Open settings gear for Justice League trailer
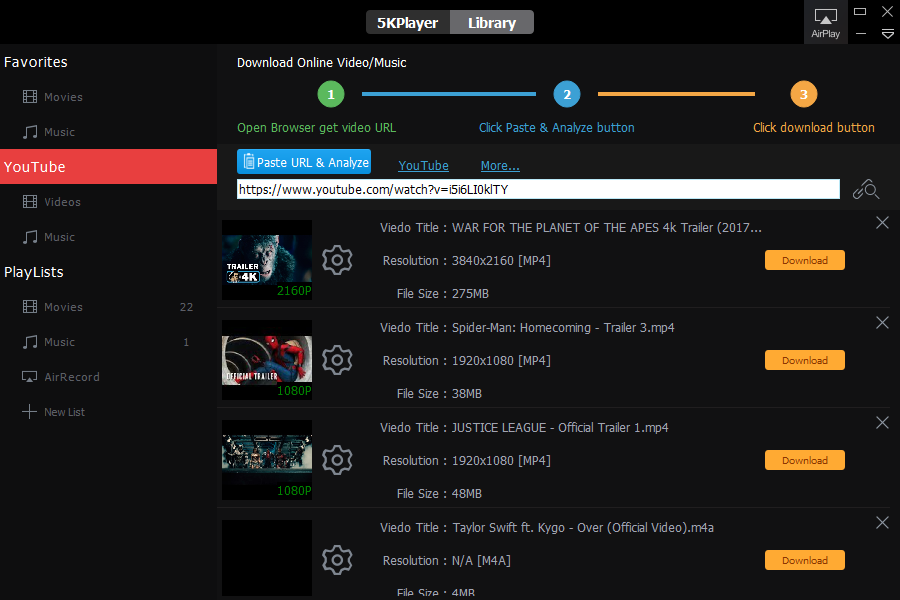The height and width of the screenshot is (600, 900). (x=338, y=460)
